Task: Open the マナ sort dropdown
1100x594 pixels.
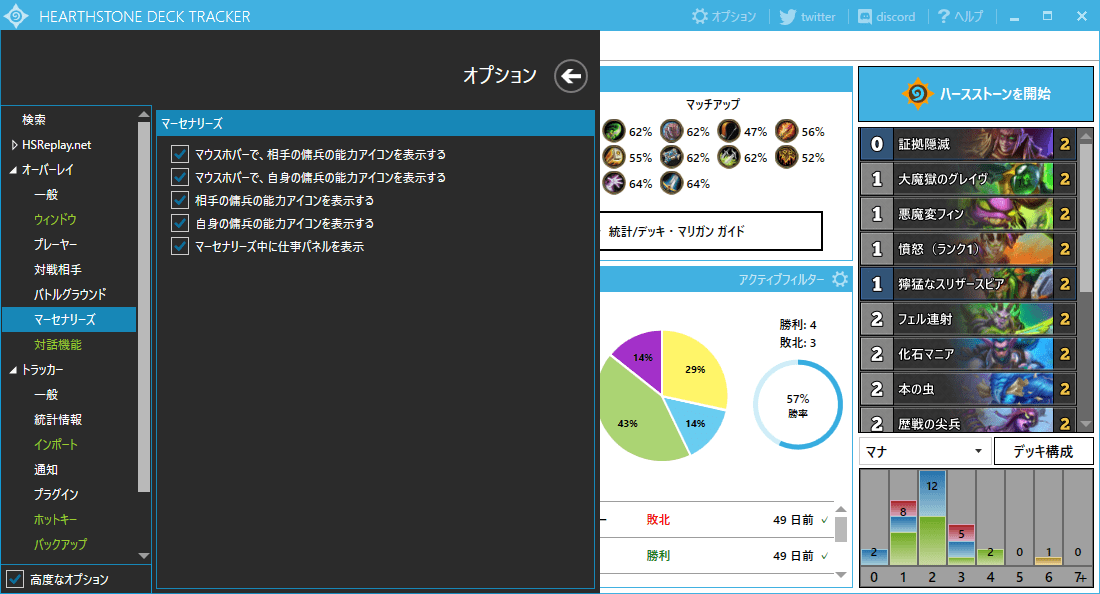Action: click(925, 452)
